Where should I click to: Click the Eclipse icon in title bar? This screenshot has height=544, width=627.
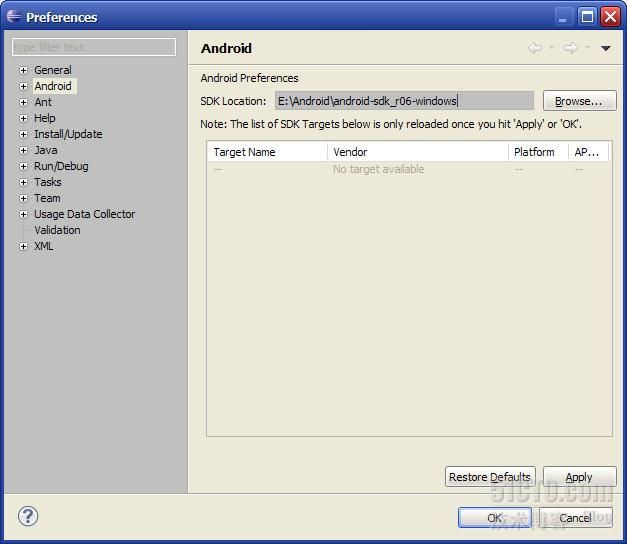pos(14,16)
